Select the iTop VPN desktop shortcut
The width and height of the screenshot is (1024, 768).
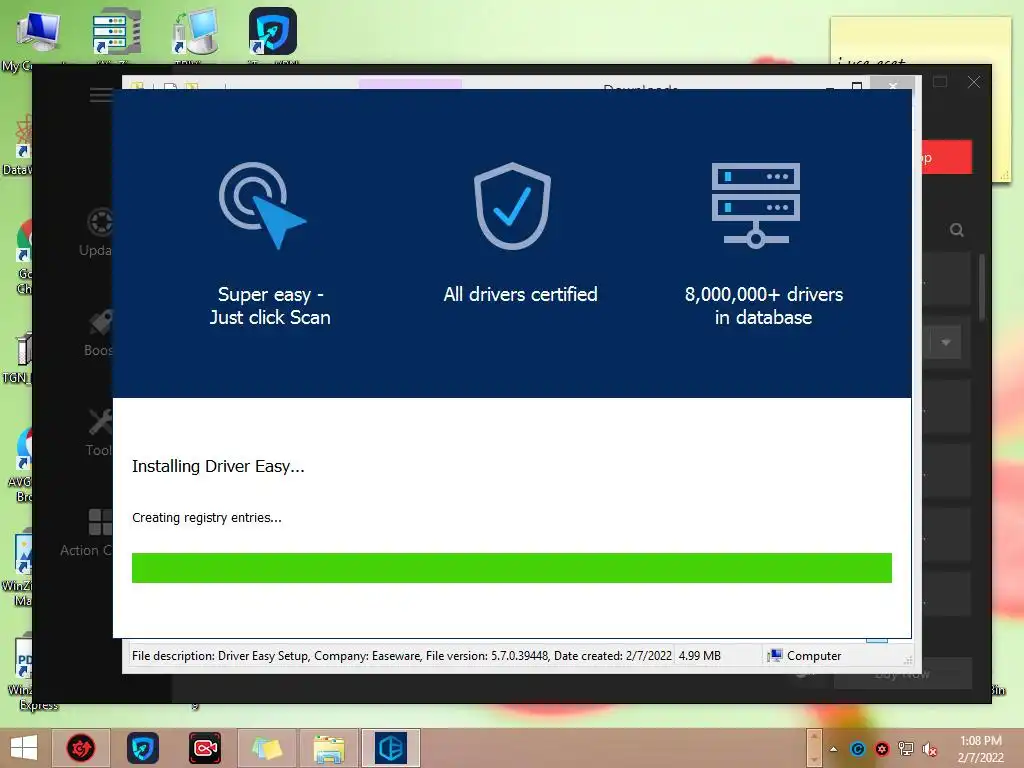click(x=273, y=31)
